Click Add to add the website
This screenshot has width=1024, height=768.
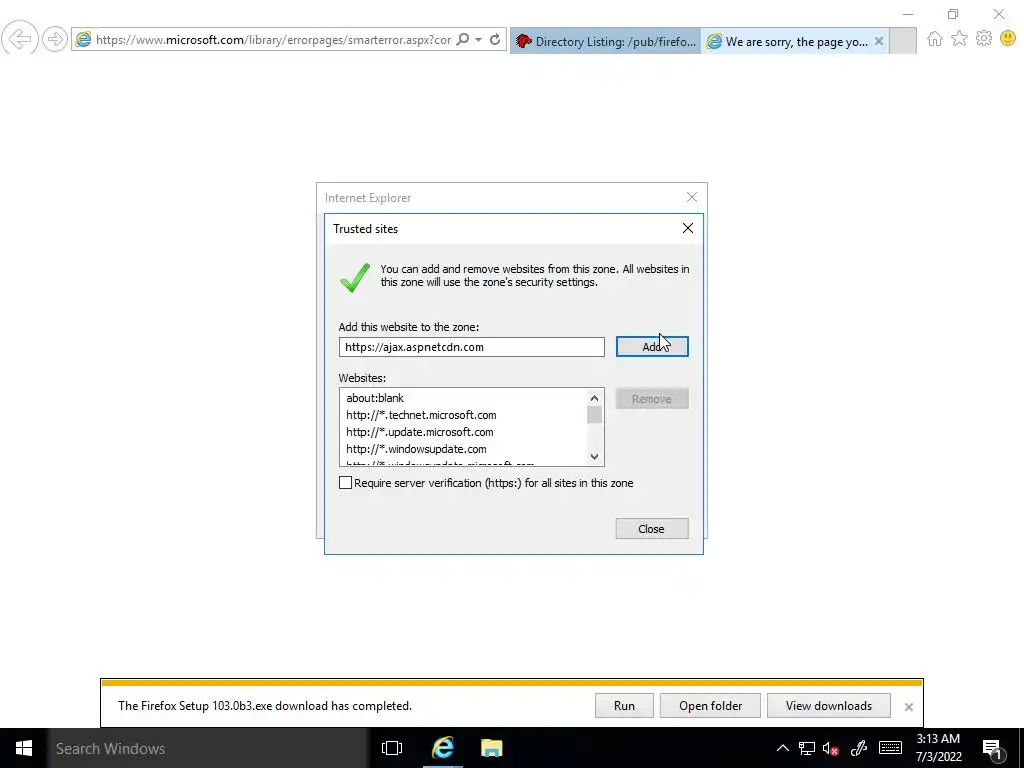pos(652,347)
